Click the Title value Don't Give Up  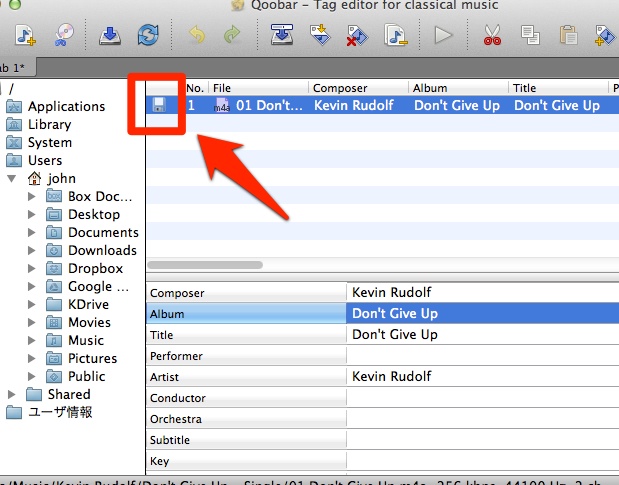pos(482,334)
